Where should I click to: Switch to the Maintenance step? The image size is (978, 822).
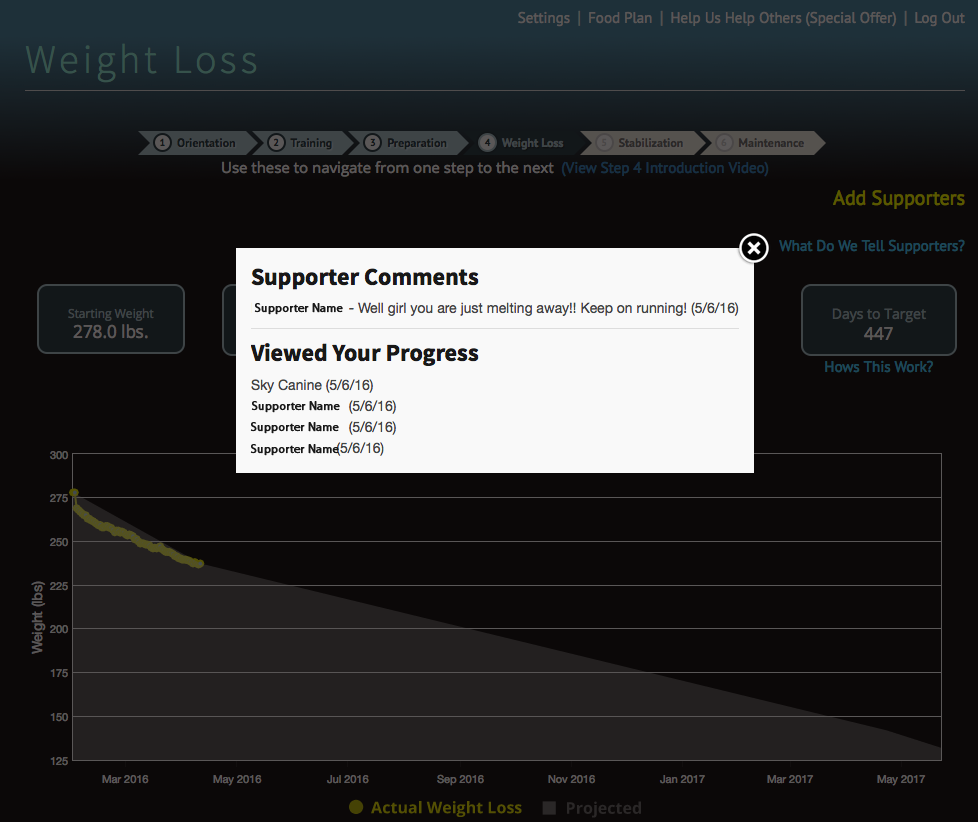coord(763,143)
